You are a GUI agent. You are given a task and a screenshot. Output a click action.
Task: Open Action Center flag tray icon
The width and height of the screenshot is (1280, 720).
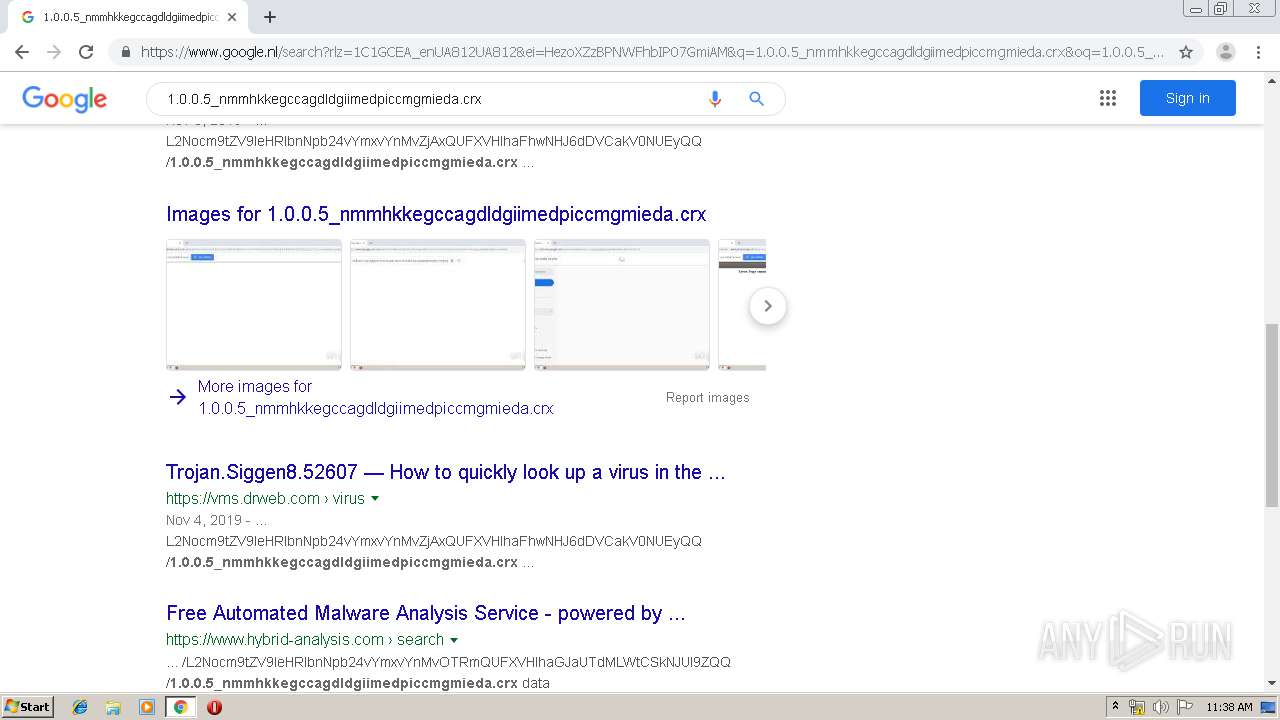point(1184,707)
